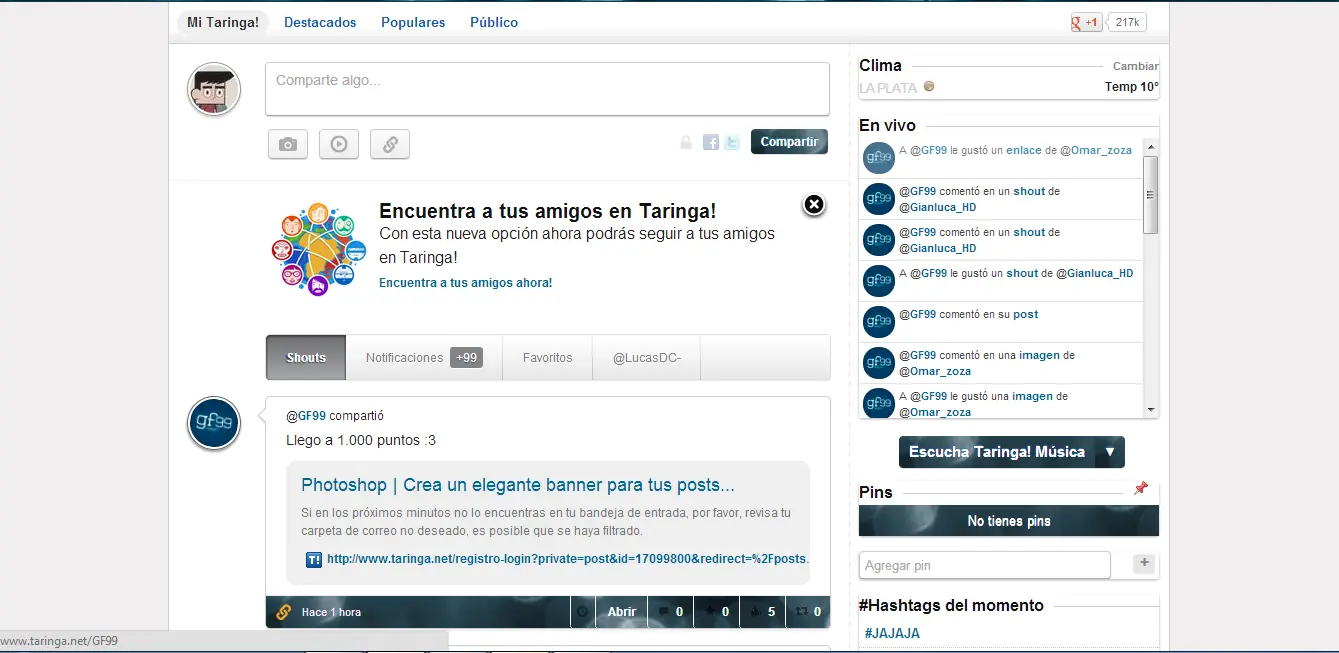
Task: Click in the Comparte algo text box
Action: [547, 89]
